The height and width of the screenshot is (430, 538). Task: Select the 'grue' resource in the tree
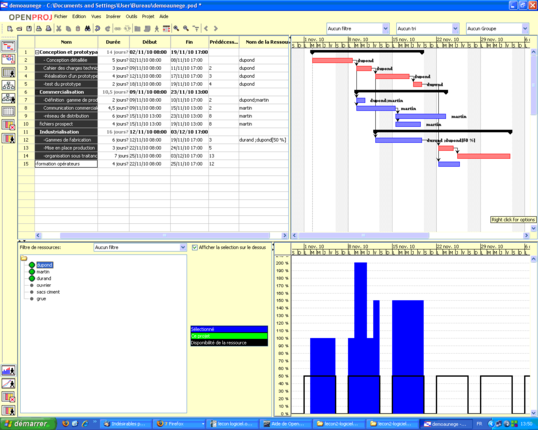41,299
